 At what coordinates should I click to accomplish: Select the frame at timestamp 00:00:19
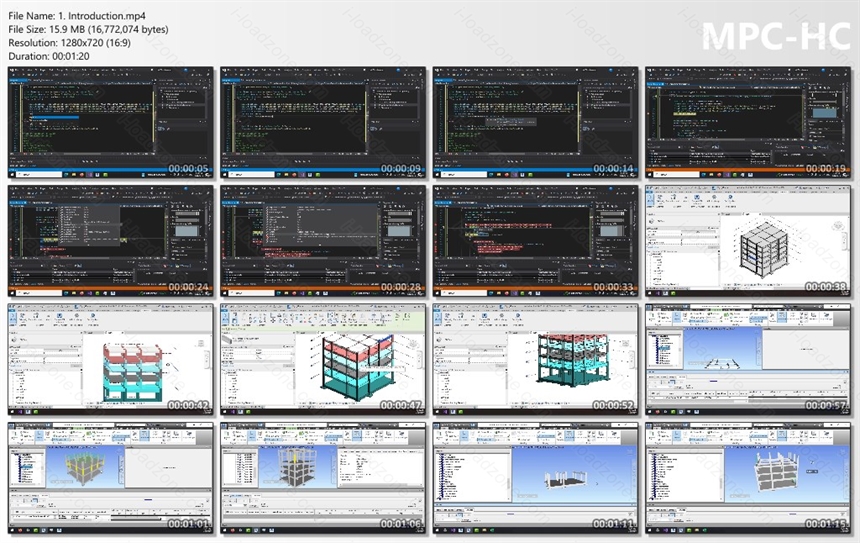coord(748,122)
